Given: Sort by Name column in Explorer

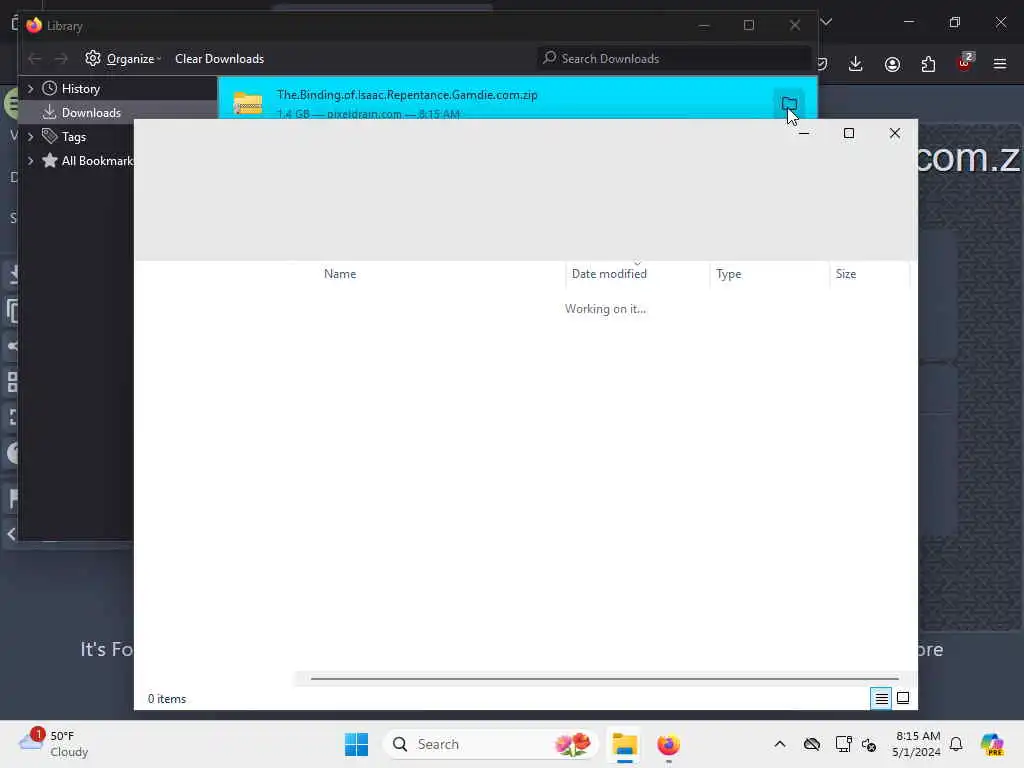Looking at the screenshot, I should click(340, 274).
